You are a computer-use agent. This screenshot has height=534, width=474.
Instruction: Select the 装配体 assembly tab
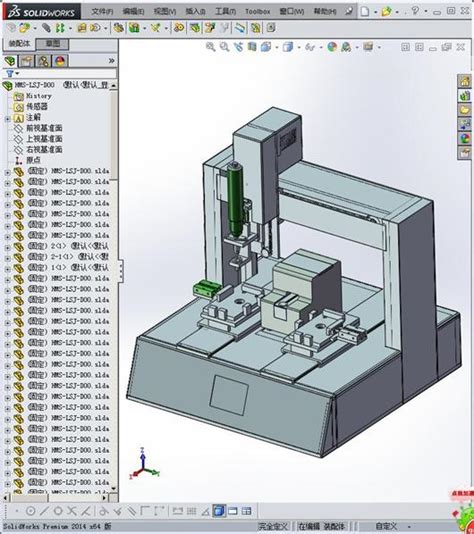pyautogui.click(x=19, y=44)
